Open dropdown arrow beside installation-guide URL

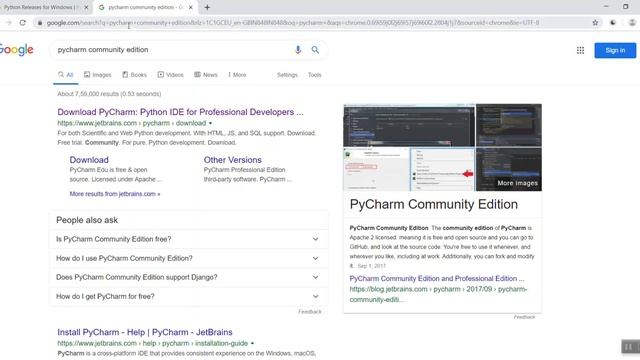pos(252,344)
